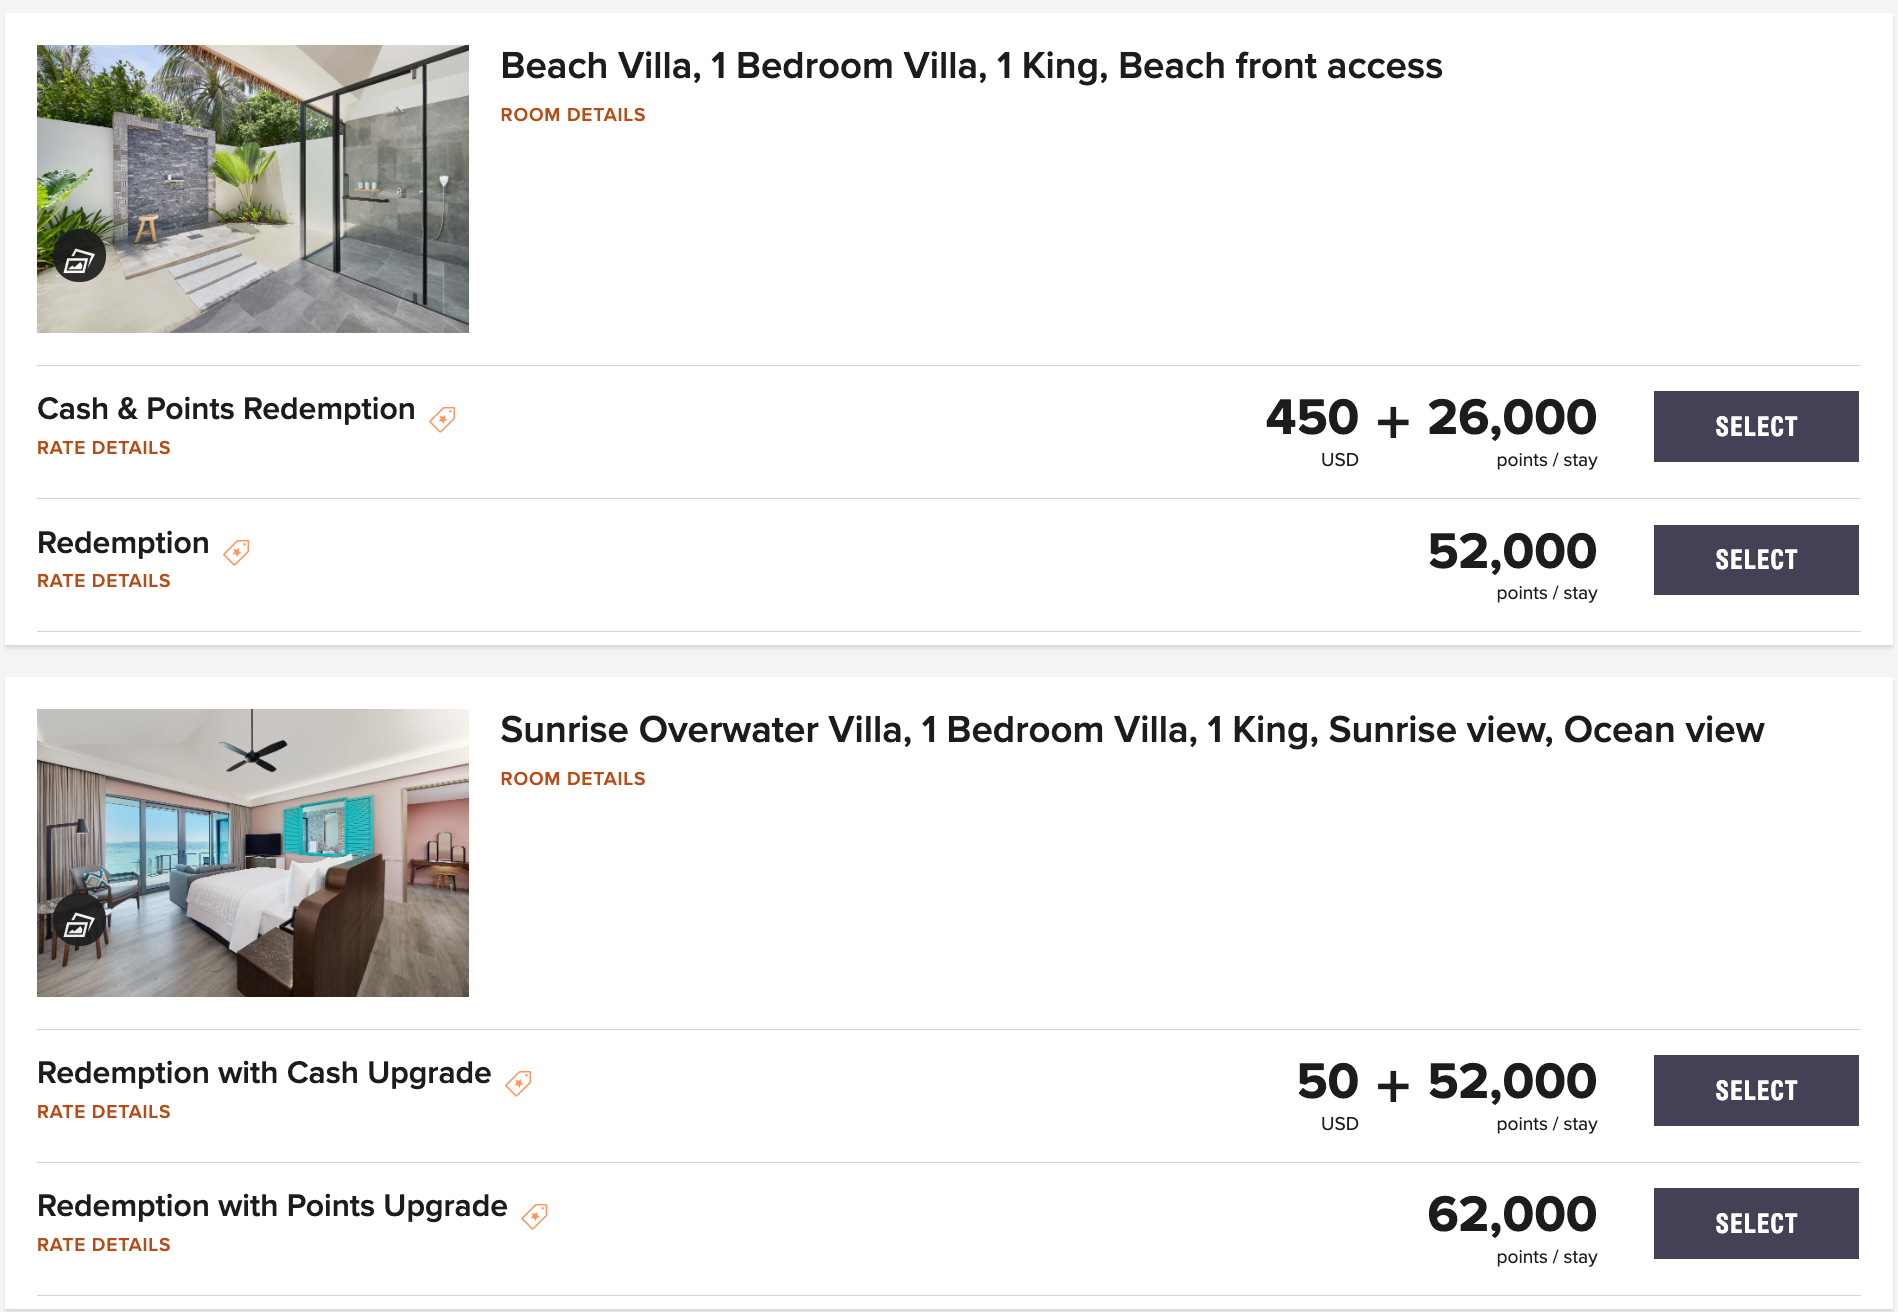Screen dimensions: 1898x1312
Task: Click the rate tag icon beside Redemption
Action: 236,552
